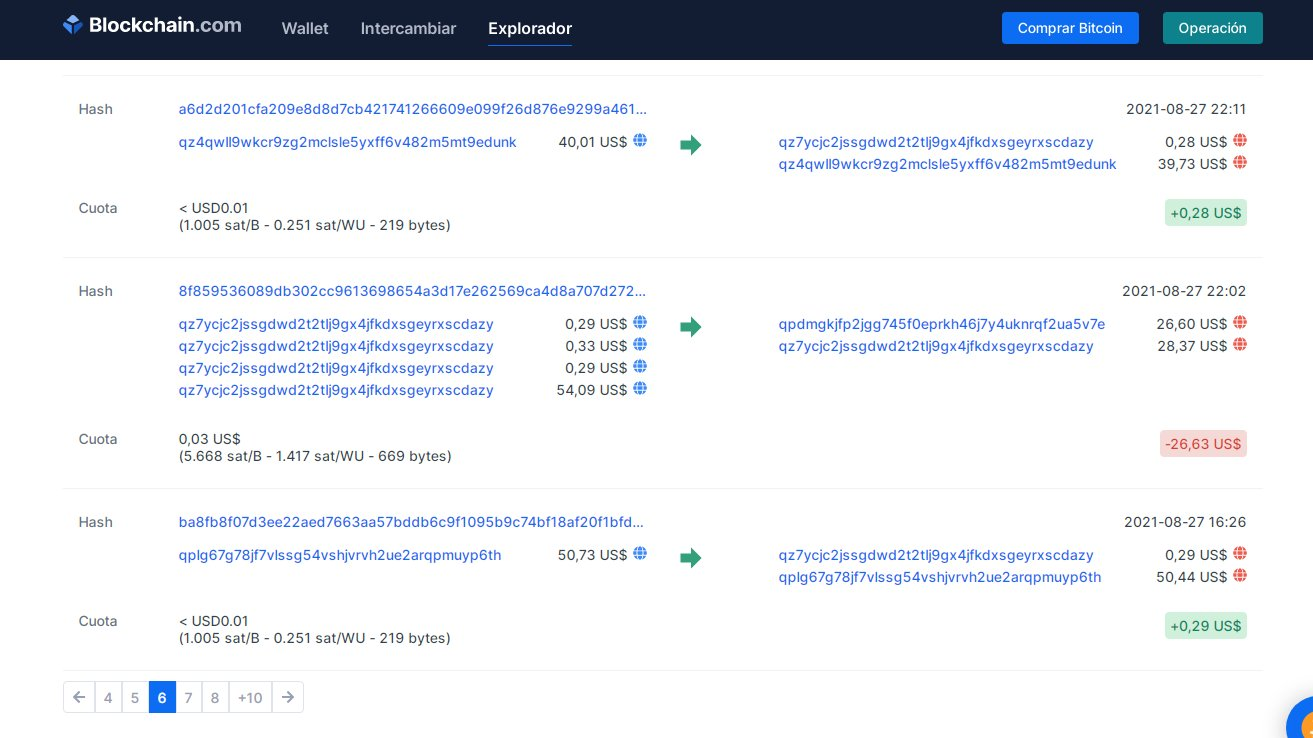Open input address qz7ycjc2... with 54,09 US$
The height and width of the screenshot is (738, 1313).
click(x=336, y=390)
